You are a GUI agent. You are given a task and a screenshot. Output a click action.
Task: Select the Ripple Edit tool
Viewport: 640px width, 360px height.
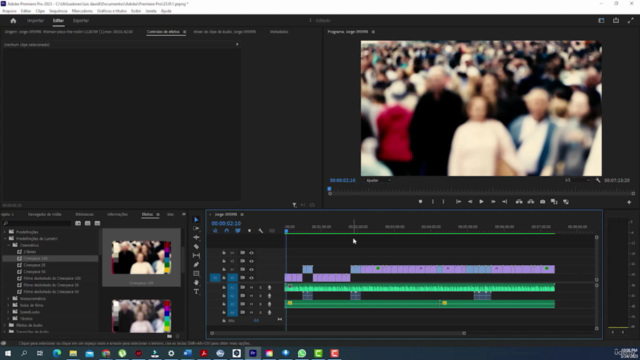196,238
